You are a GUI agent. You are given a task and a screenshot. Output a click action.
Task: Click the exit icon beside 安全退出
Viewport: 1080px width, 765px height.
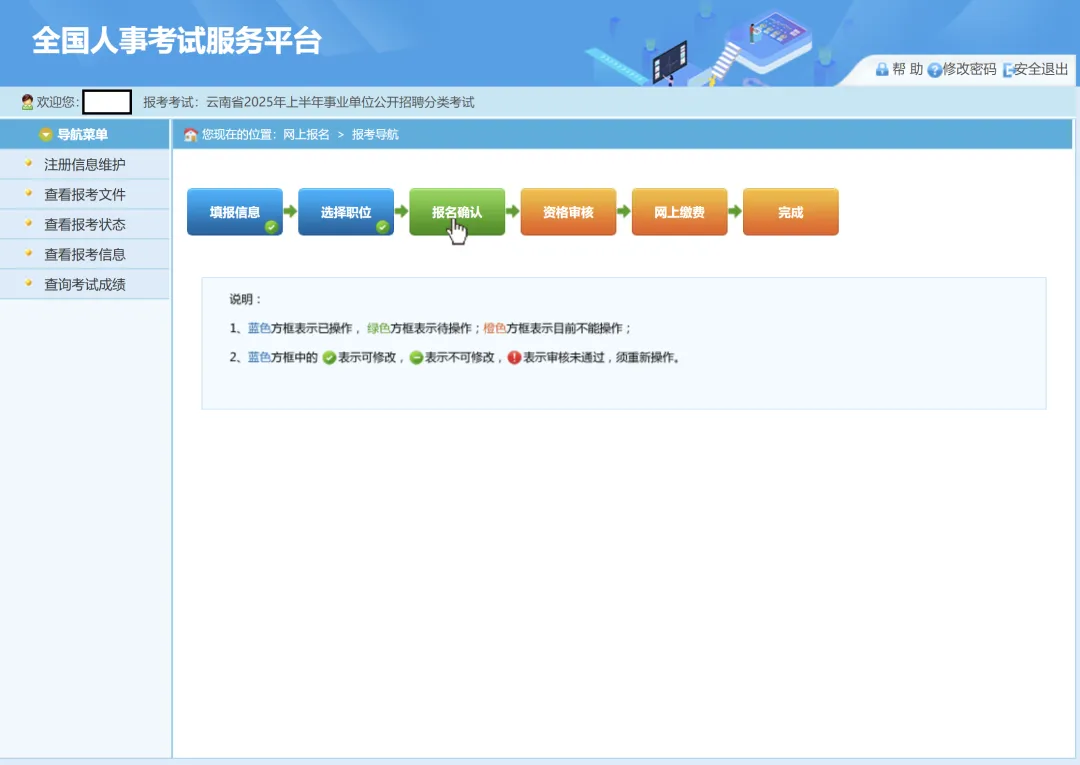[x=1008, y=70]
